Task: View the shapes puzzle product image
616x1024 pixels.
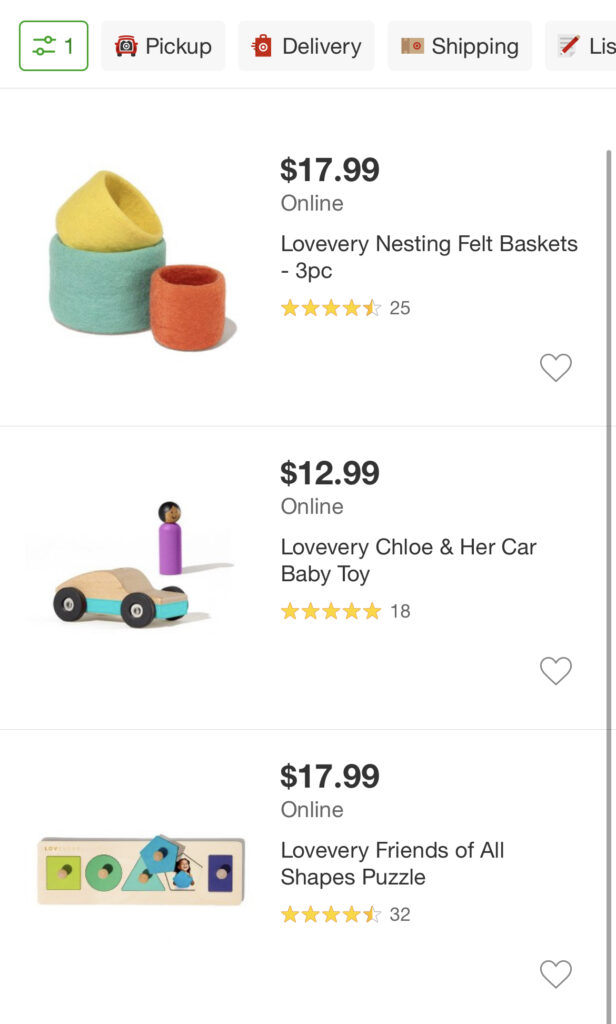Action: click(x=141, y=869)
